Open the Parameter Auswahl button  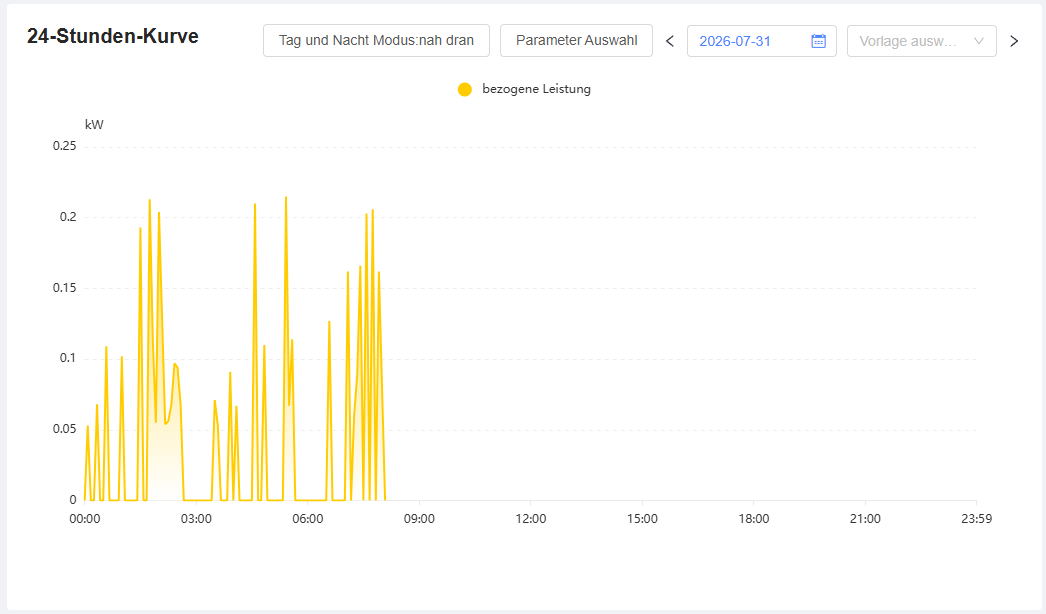[576, 41]
